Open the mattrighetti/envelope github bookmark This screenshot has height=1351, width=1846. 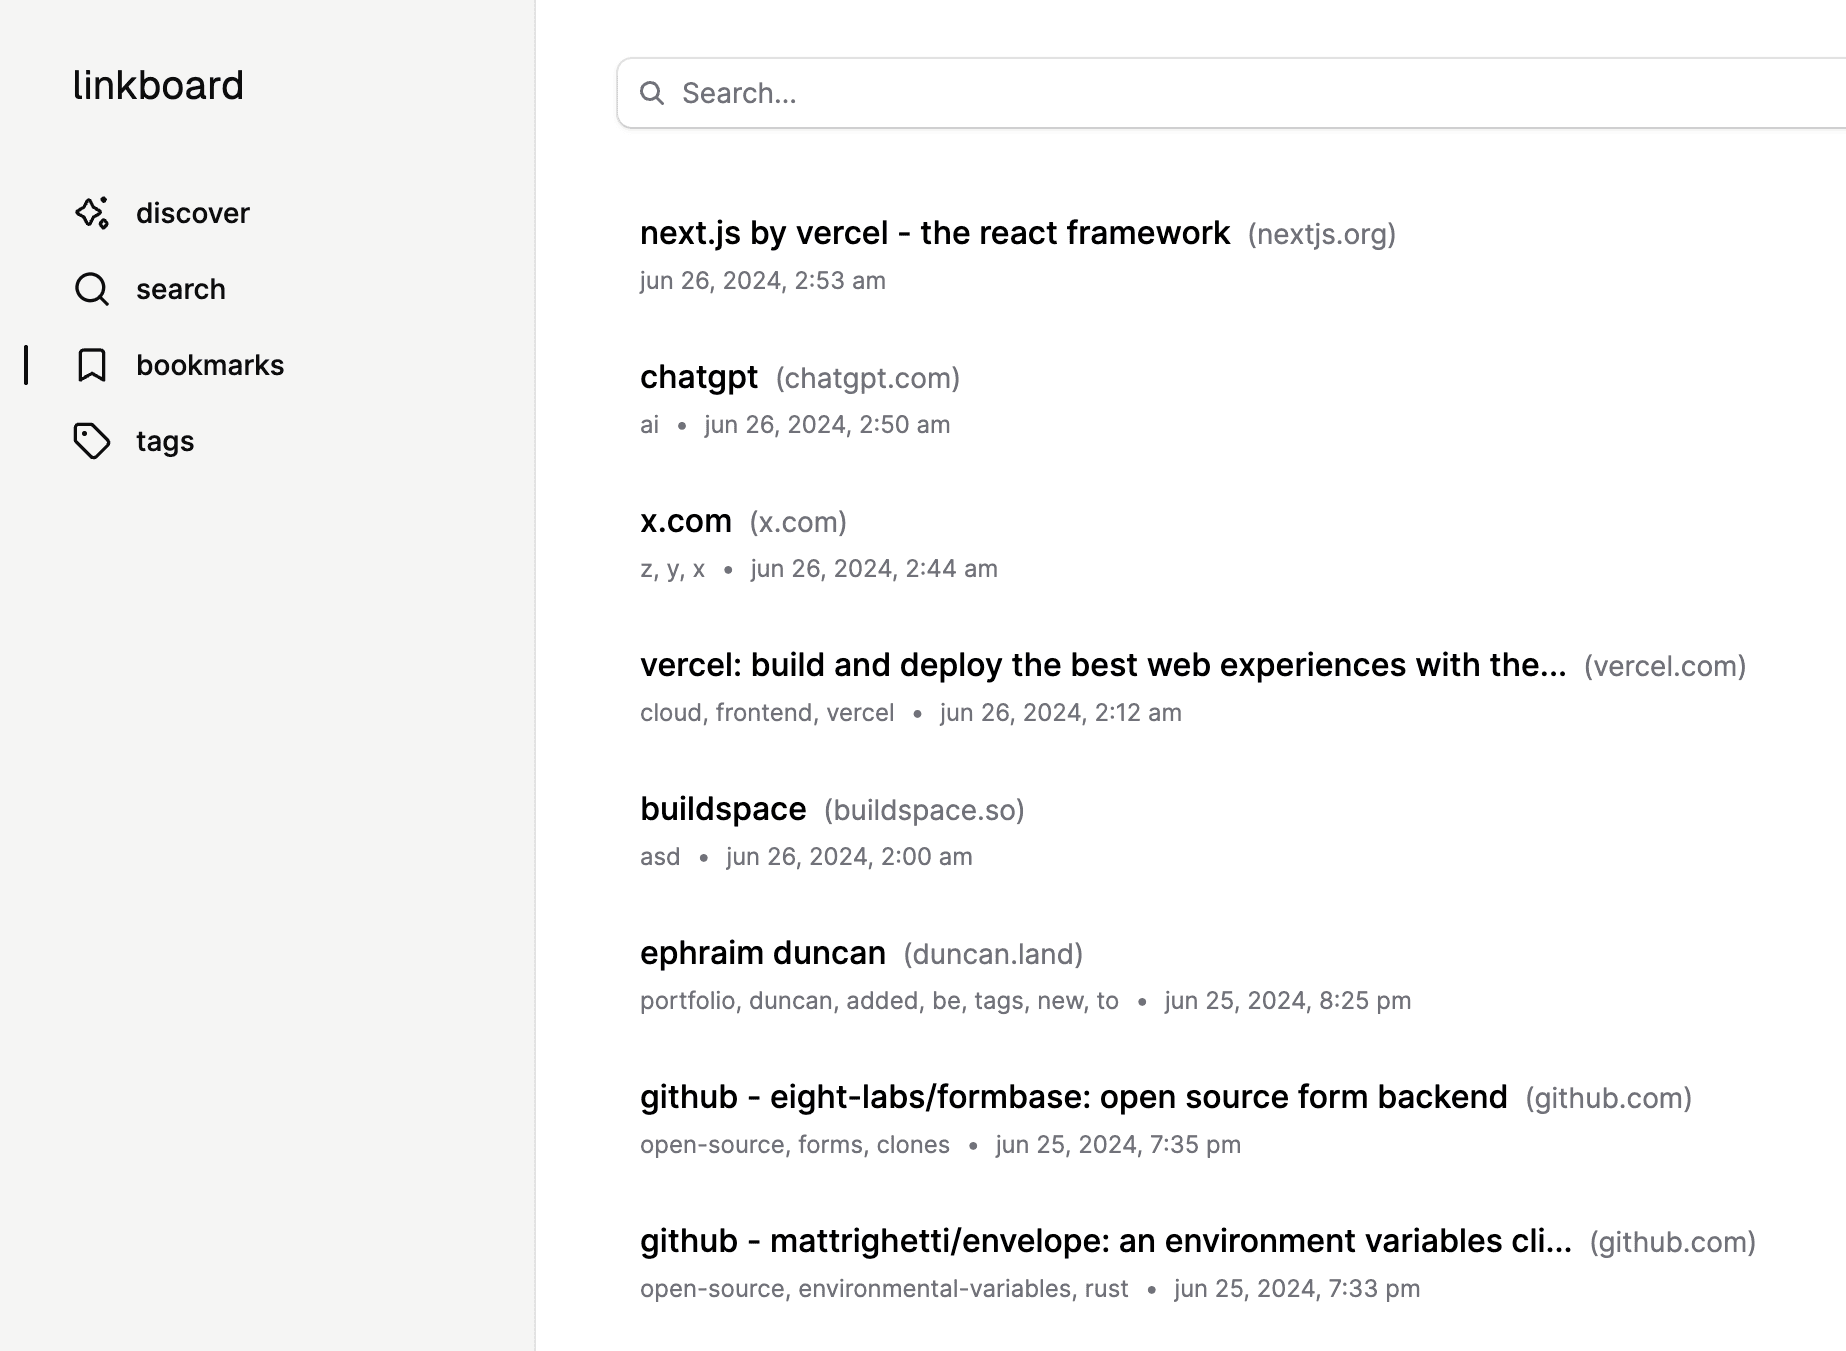click(1105, 1241)
